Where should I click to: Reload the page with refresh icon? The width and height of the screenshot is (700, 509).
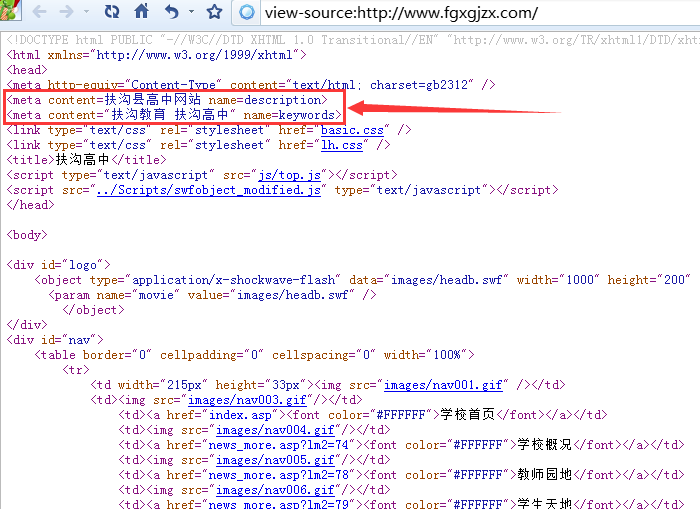112,12
